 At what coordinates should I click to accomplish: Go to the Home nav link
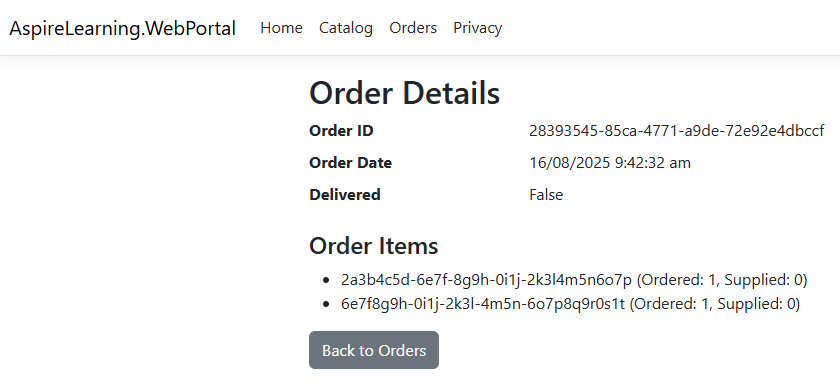pos(281,28)
